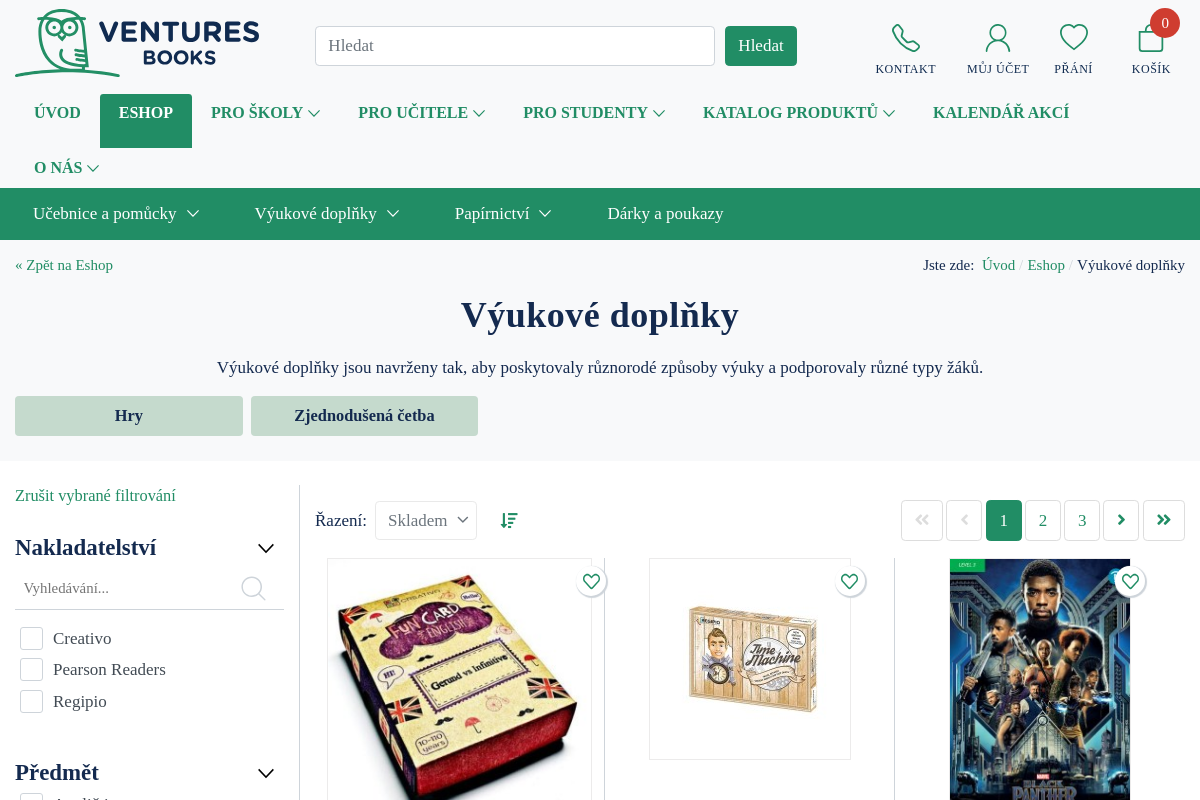This screenshot has width=1200, height=800.
Task: Add the Time Machine product to wishlist
Action: [849, 581]
